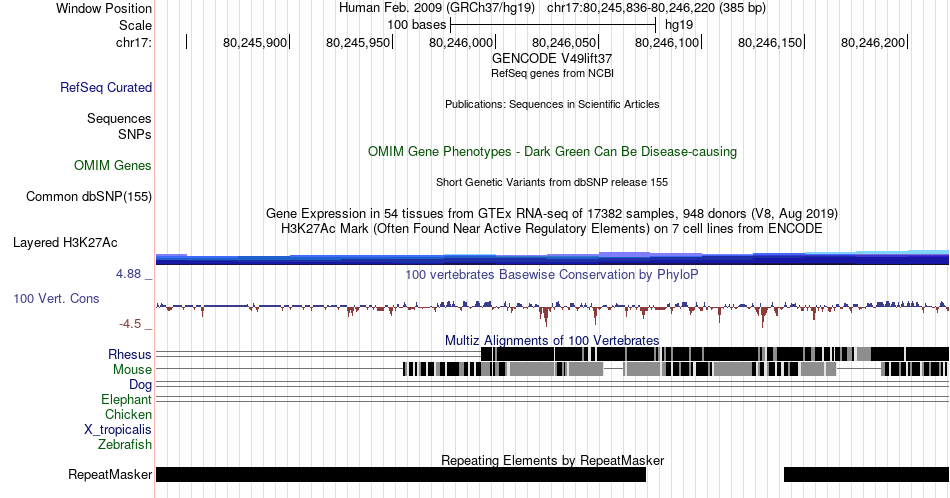Click the GENCODE V49lift37 track title

tap(552, 58)
